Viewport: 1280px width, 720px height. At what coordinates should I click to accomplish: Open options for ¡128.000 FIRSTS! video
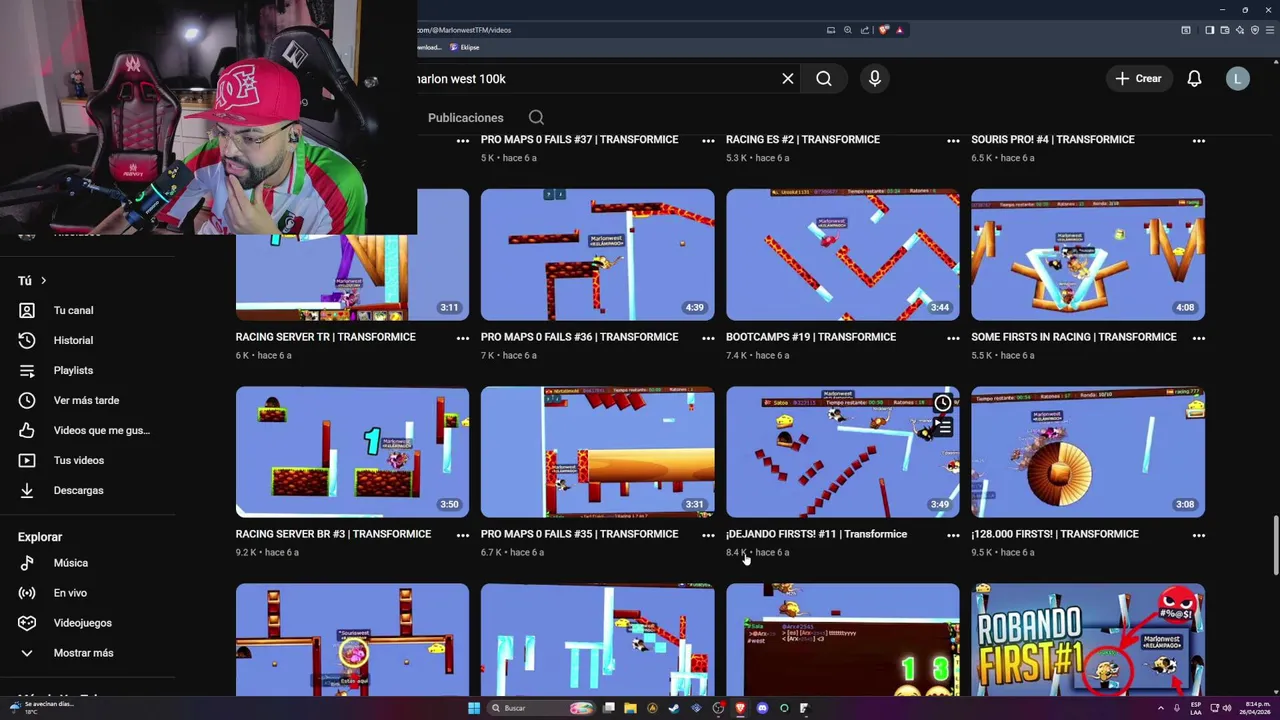1198,535
